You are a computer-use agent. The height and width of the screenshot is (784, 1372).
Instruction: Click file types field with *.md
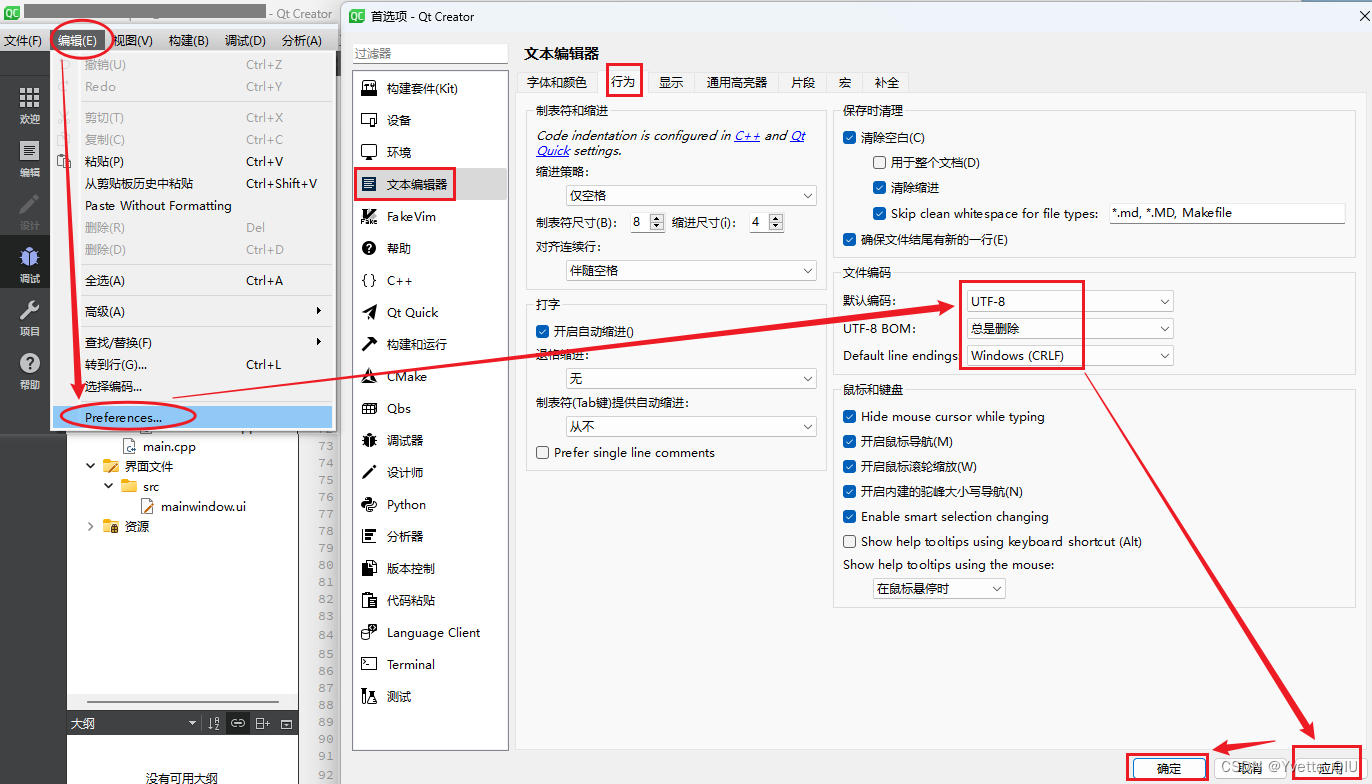(x=1227, y=213)
